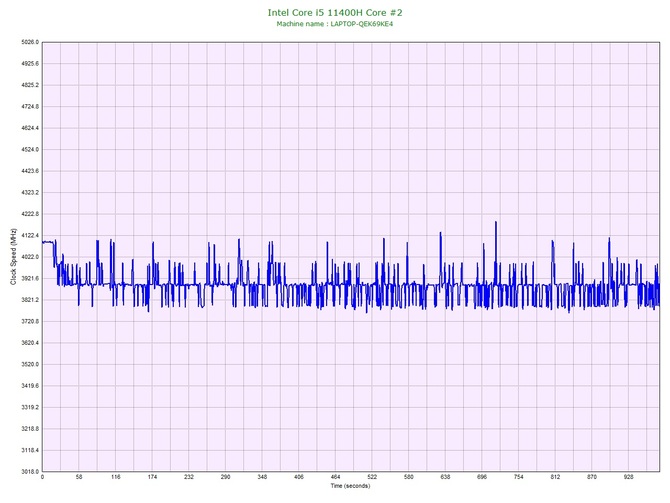Screen dimensions: 670x503
Task: Click the 3018.0 y-axis value
Action: tap(30, 472)
